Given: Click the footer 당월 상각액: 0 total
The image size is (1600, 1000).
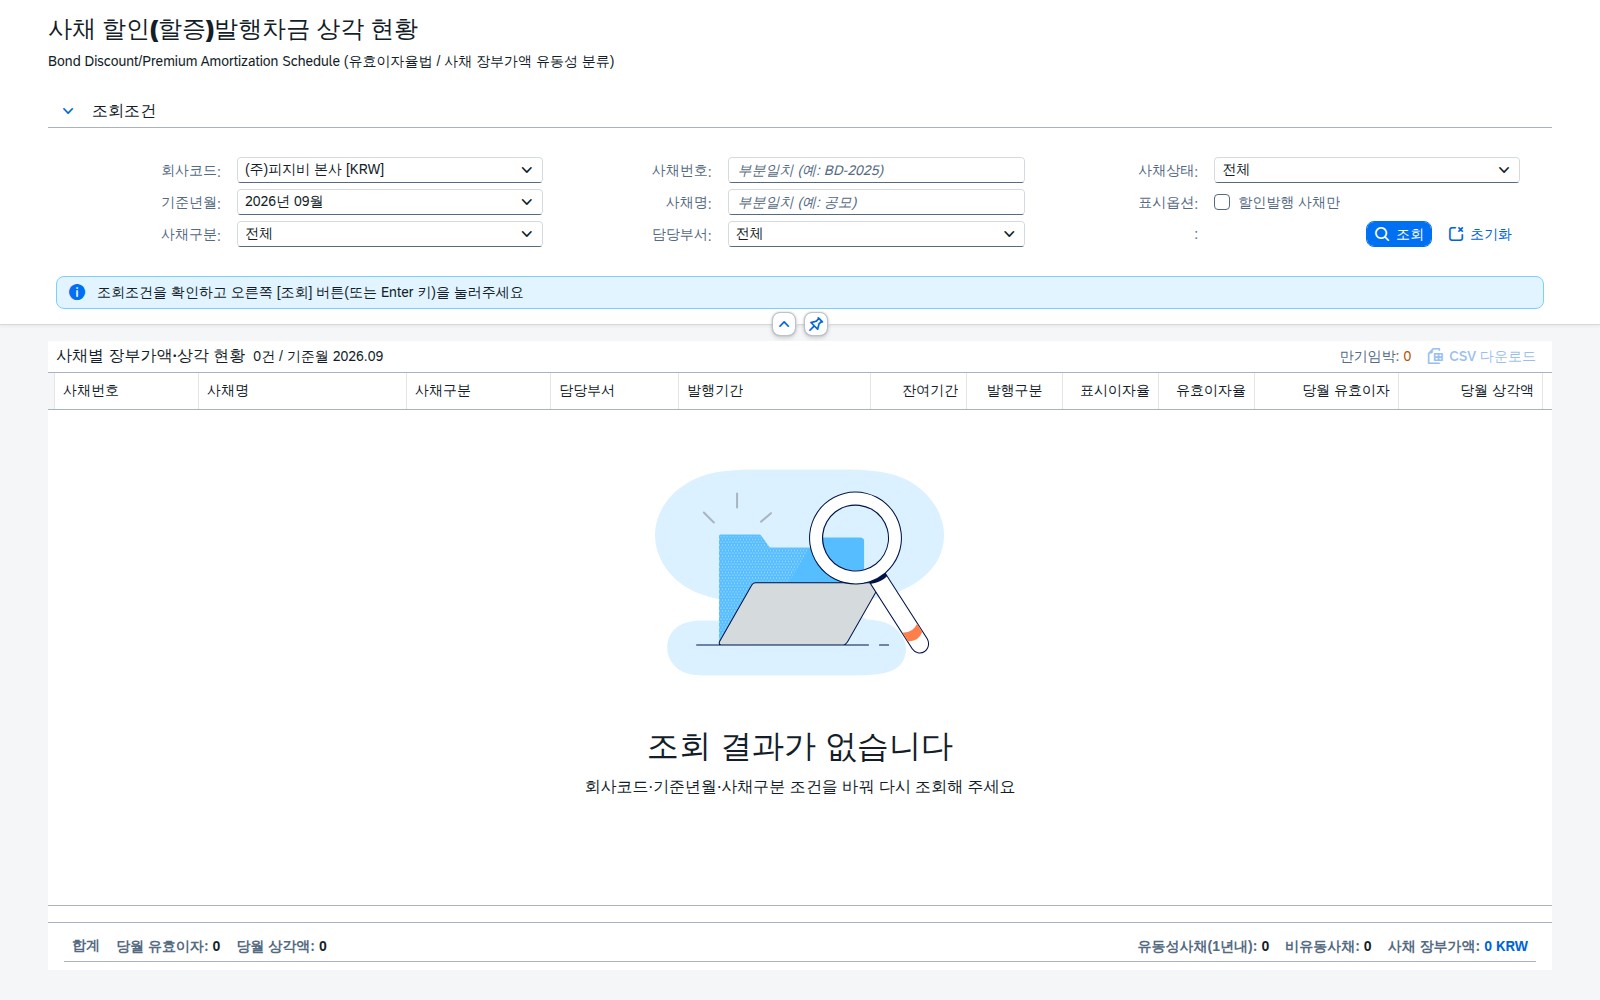Looking at the screenshot, I should (281, 946).
